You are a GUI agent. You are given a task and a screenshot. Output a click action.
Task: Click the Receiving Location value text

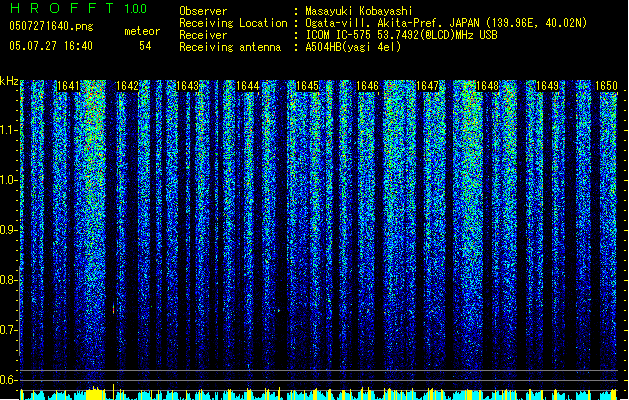446,23
